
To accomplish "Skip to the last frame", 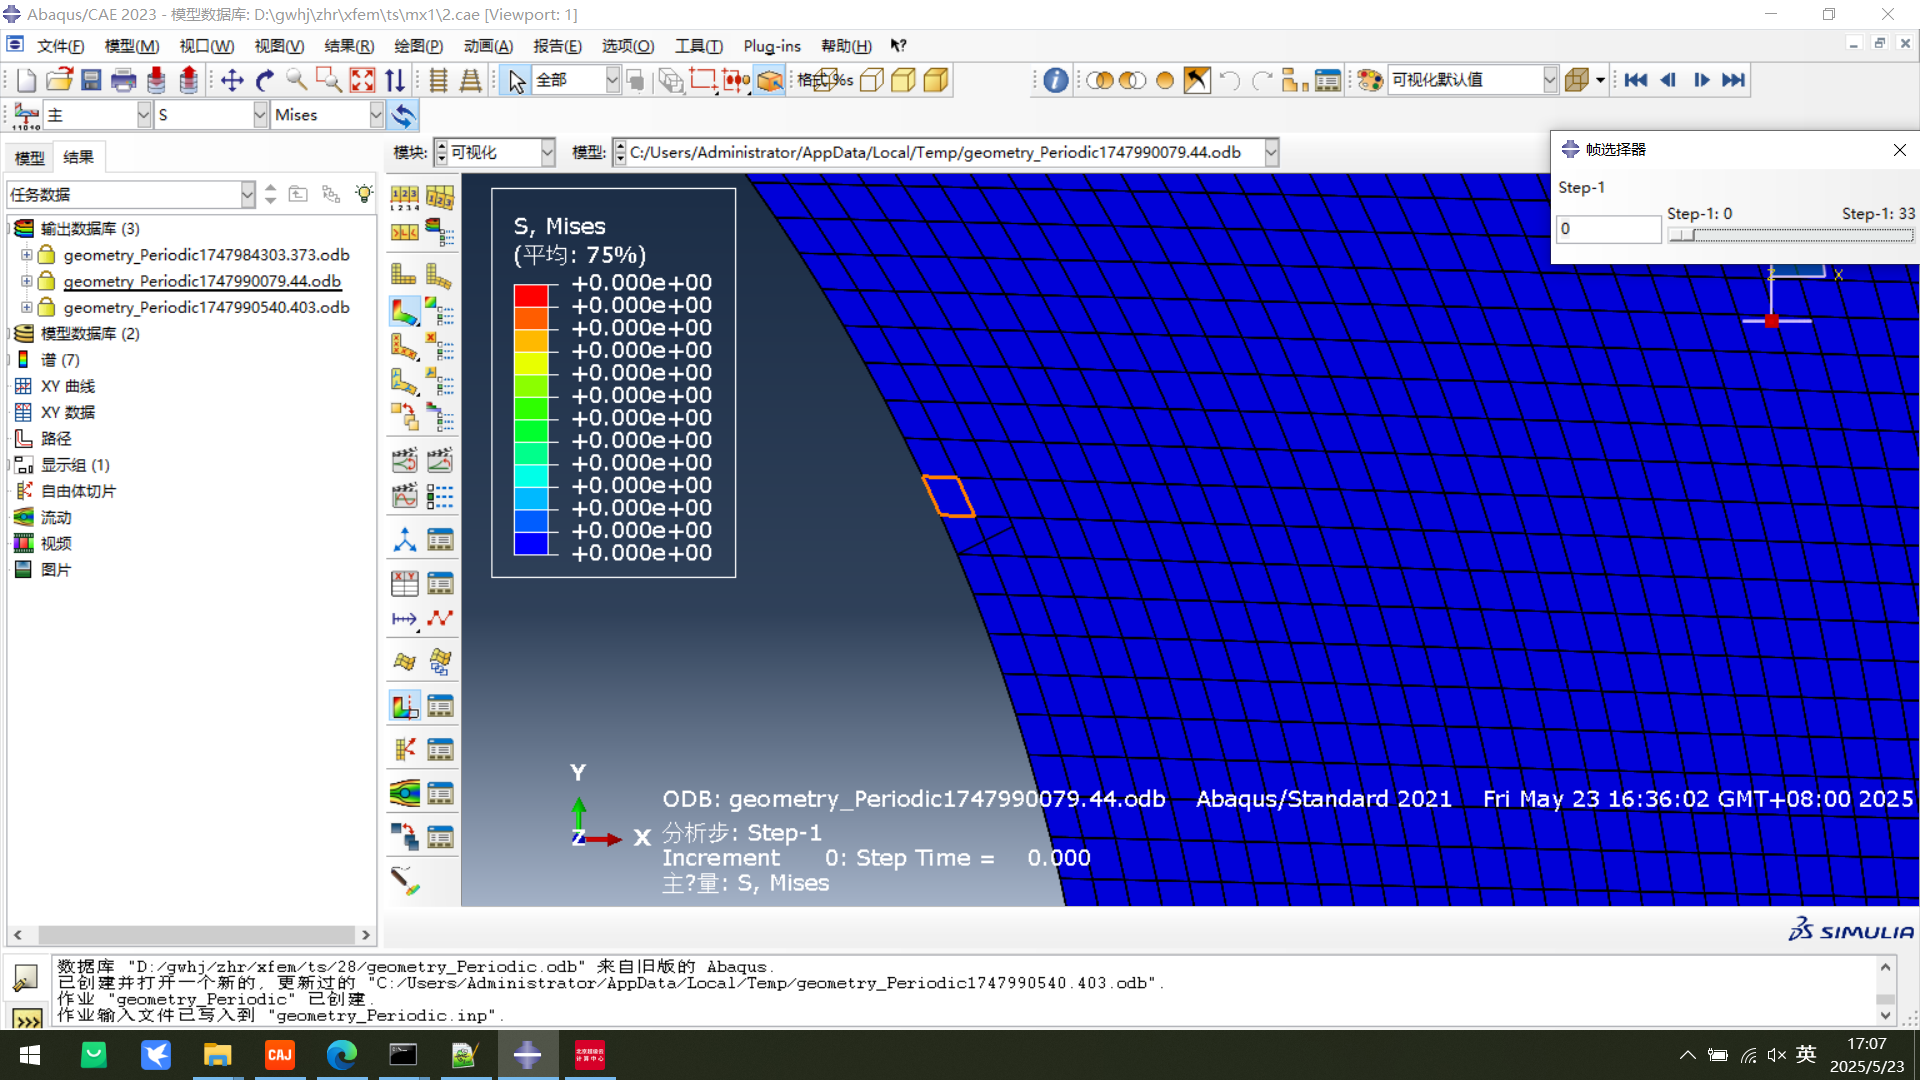I will click(1733, 80).
